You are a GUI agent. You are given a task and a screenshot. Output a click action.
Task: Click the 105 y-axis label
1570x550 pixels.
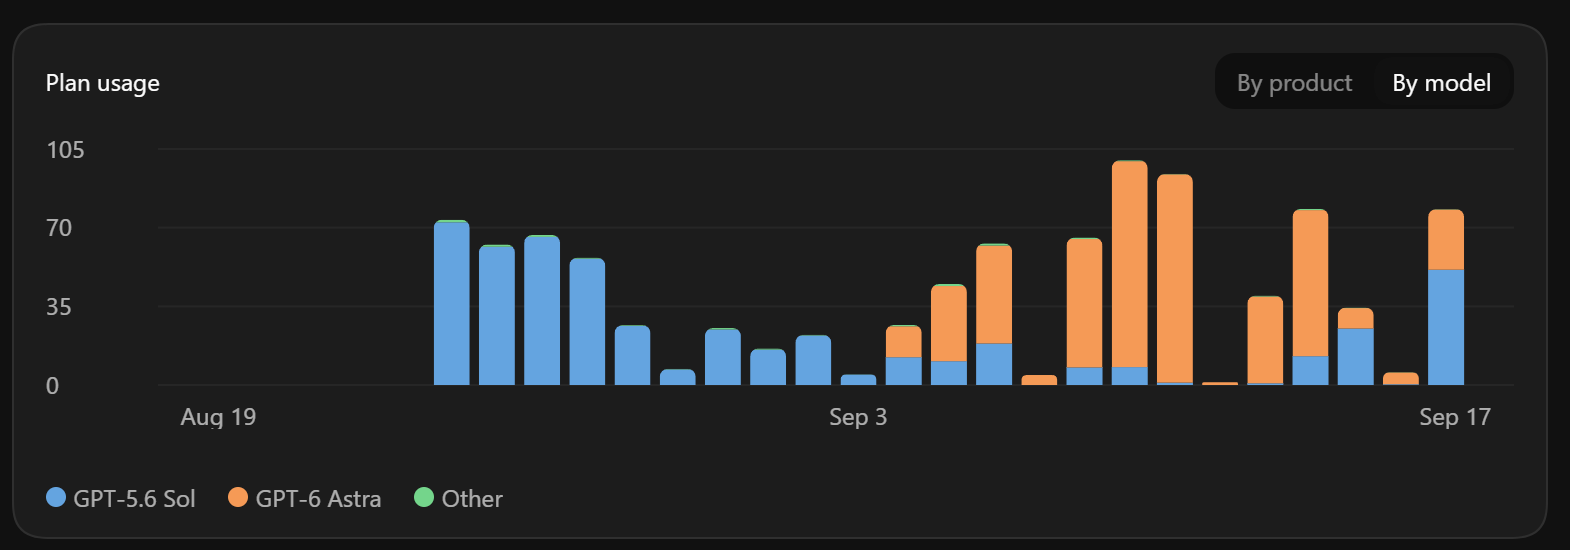click(65, 150)
